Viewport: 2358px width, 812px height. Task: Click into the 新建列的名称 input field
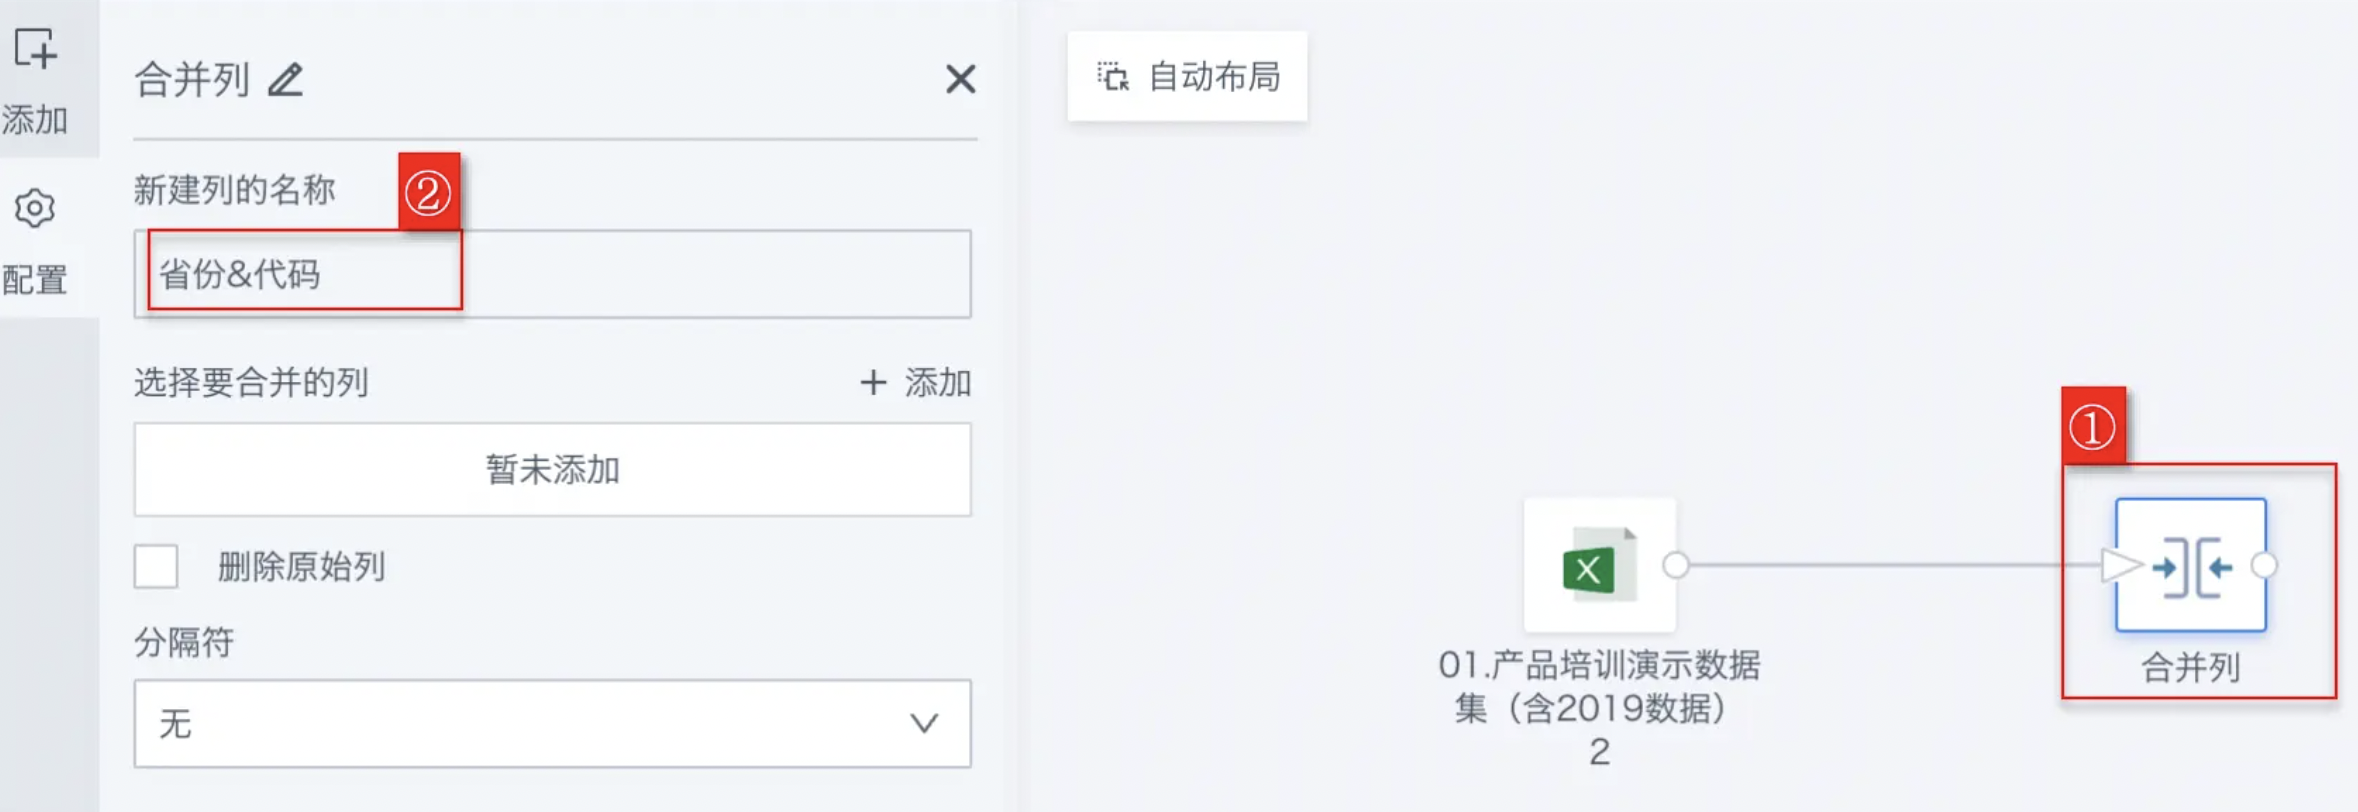pos(552,274)
